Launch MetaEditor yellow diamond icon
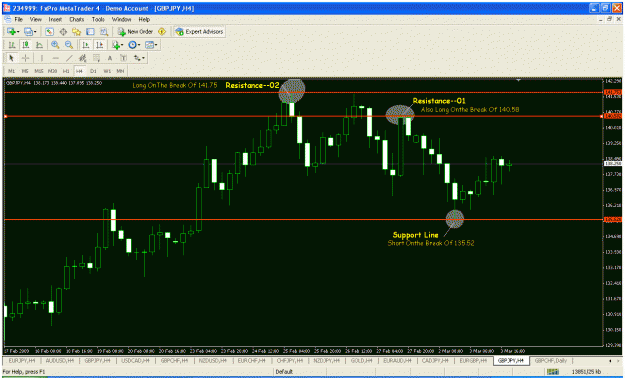Image resolution: width=625 pixels, height=378 pixels. [x=162, y=32]
